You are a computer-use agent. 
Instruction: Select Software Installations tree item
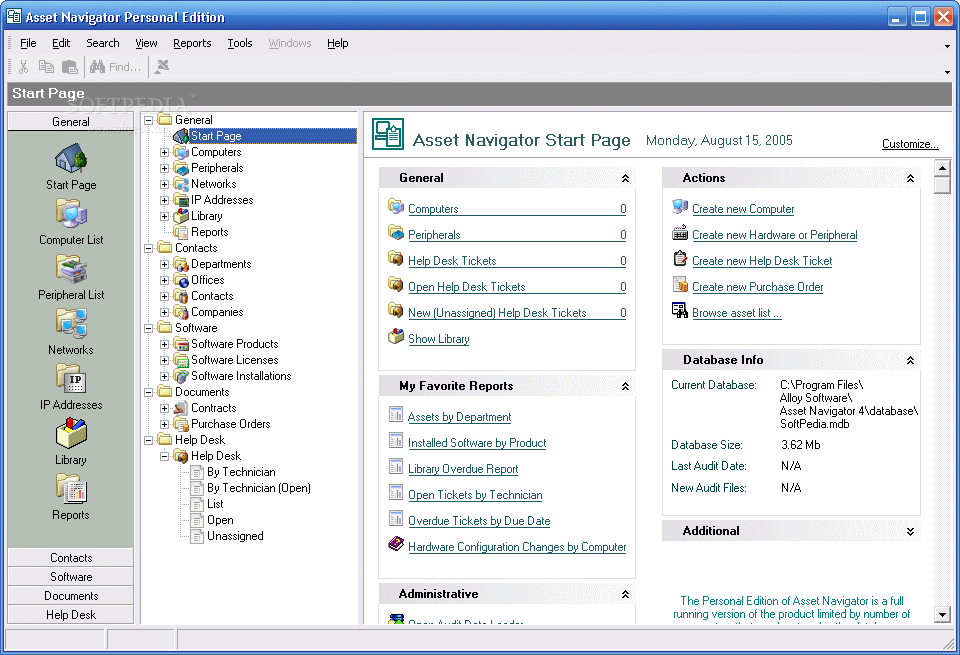241,376
